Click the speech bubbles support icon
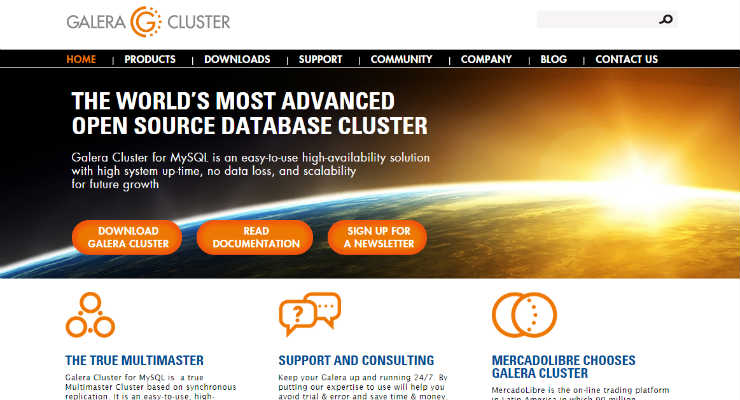740x400 pixels. coord(310,313)
